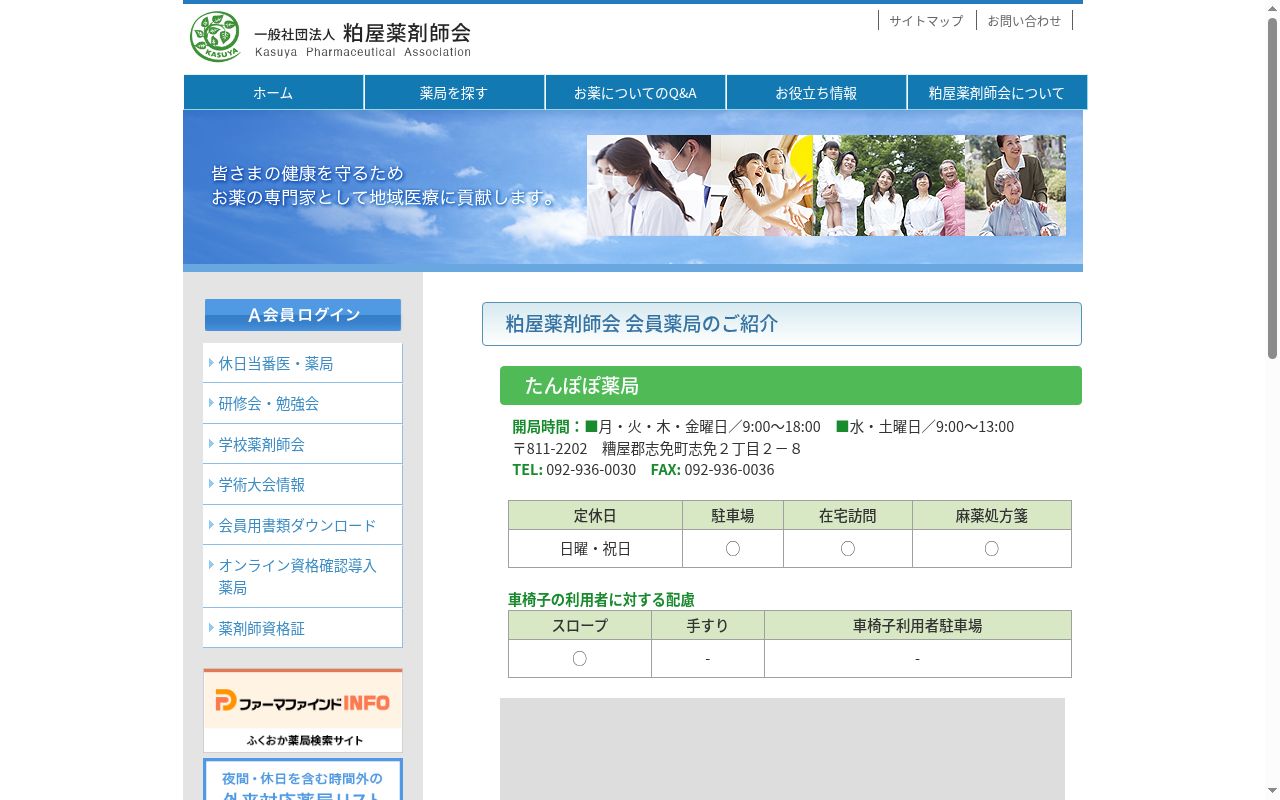Open 会員用書類ダウンロード sidebar link
Viewport: 1280px width, 800px height.
tap(303, 525)
